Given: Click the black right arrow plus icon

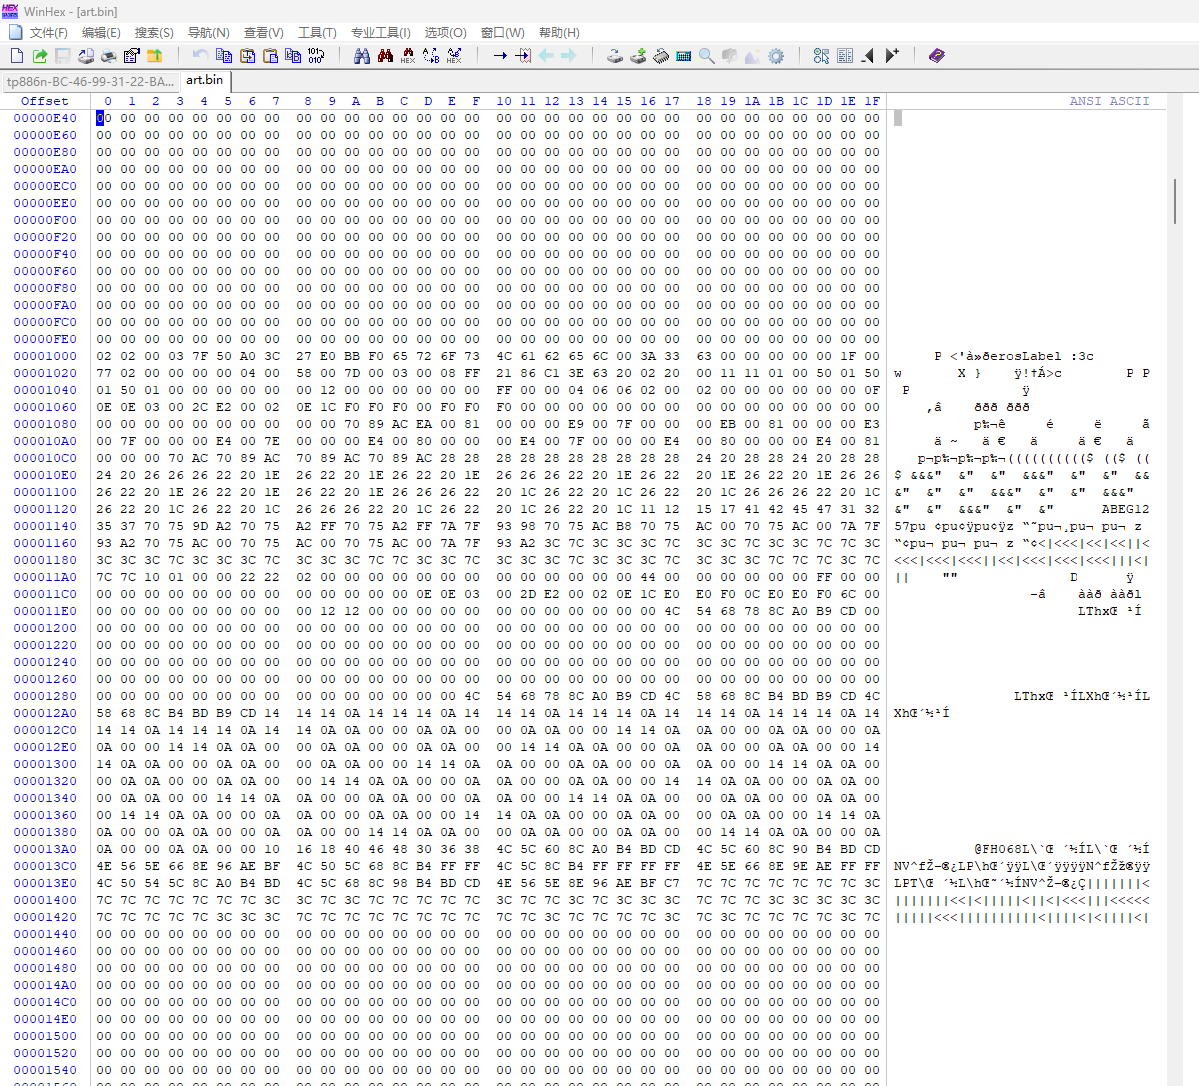Looking at the screenshot, I should [x=892, y=56].
